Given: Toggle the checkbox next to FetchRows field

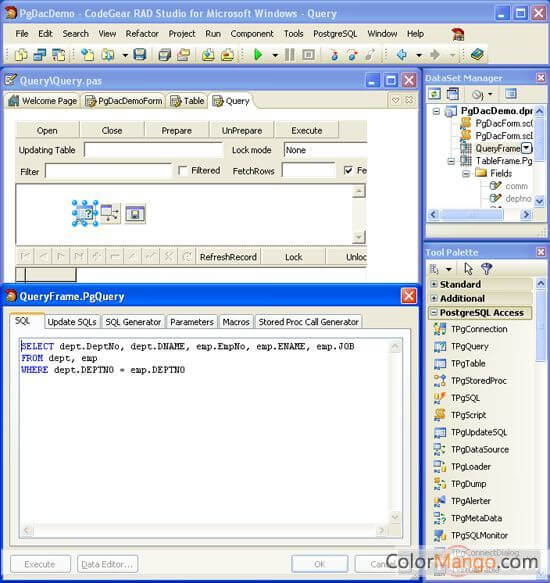Looking at the screenshot, I should (x=348, y=171).
